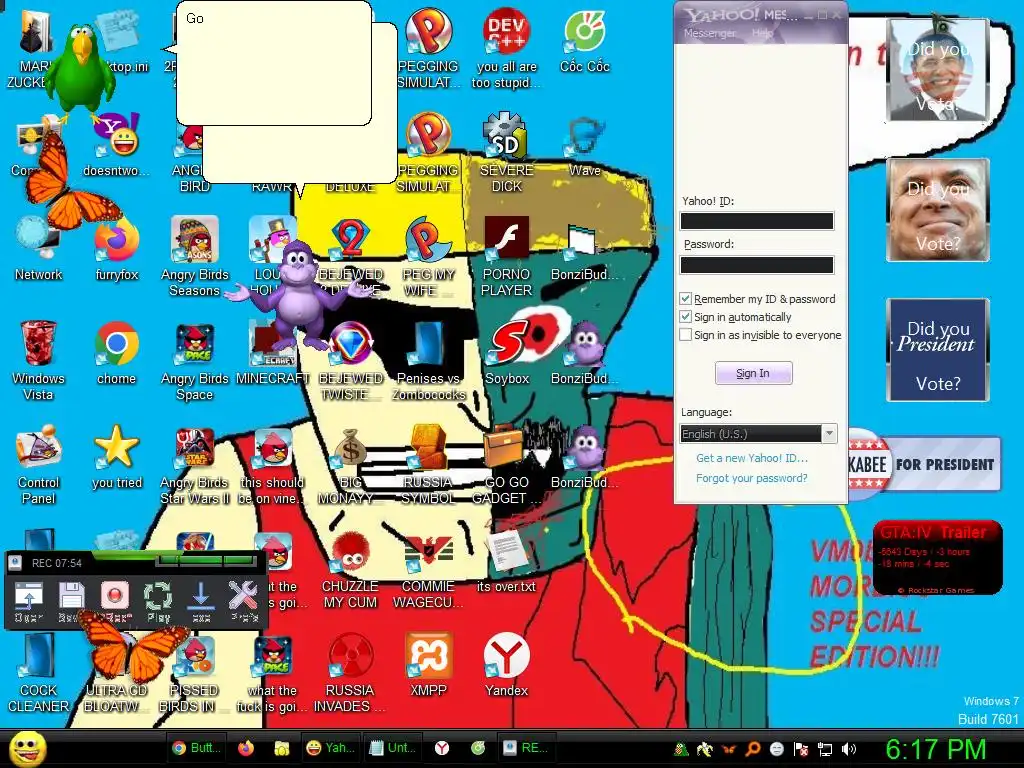Select the MINECRAFT desktop icon
Viewport: 1024px width, 768px height.
pyautogui.click(x=272, y=353)
